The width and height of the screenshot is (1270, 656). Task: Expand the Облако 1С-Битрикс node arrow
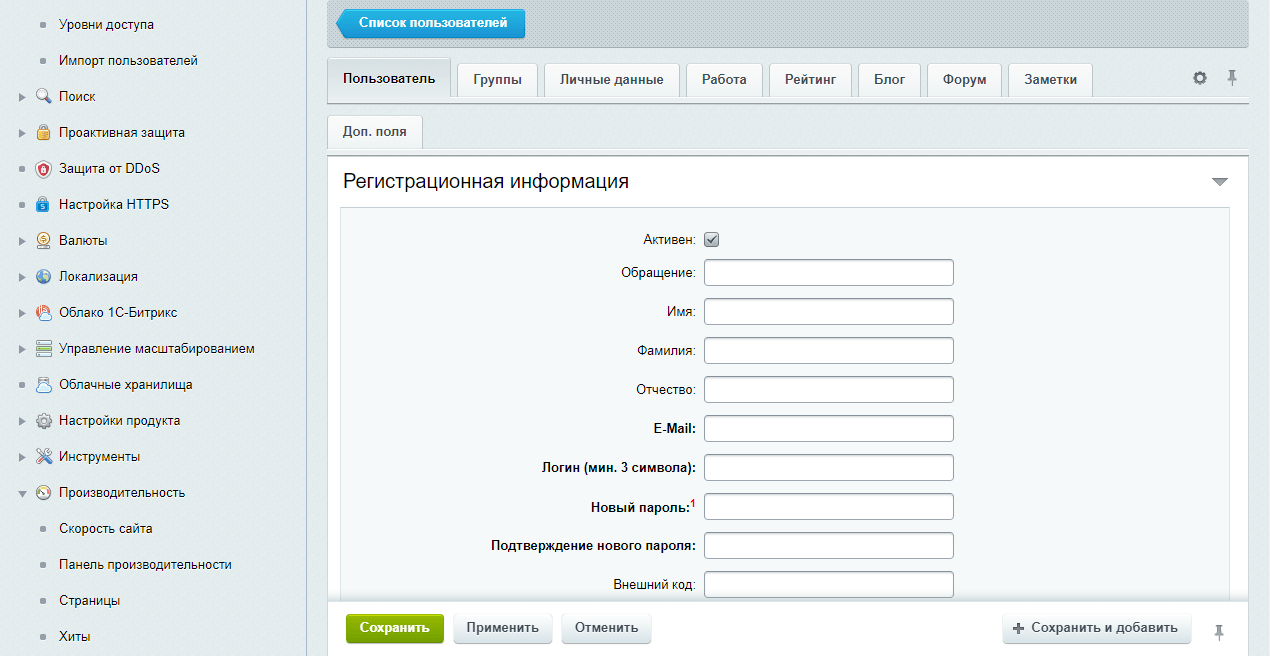pos(22,313)
